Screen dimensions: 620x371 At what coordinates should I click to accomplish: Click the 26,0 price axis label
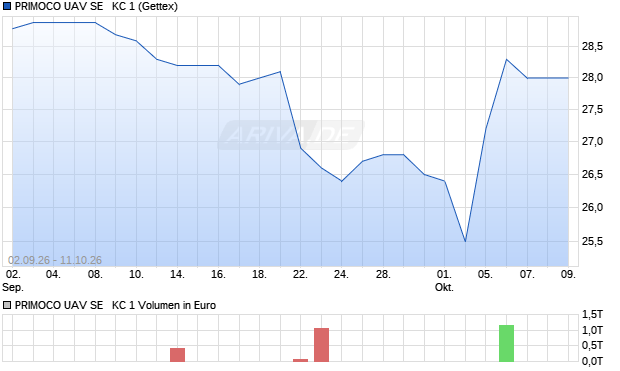(x=592, y=207)
